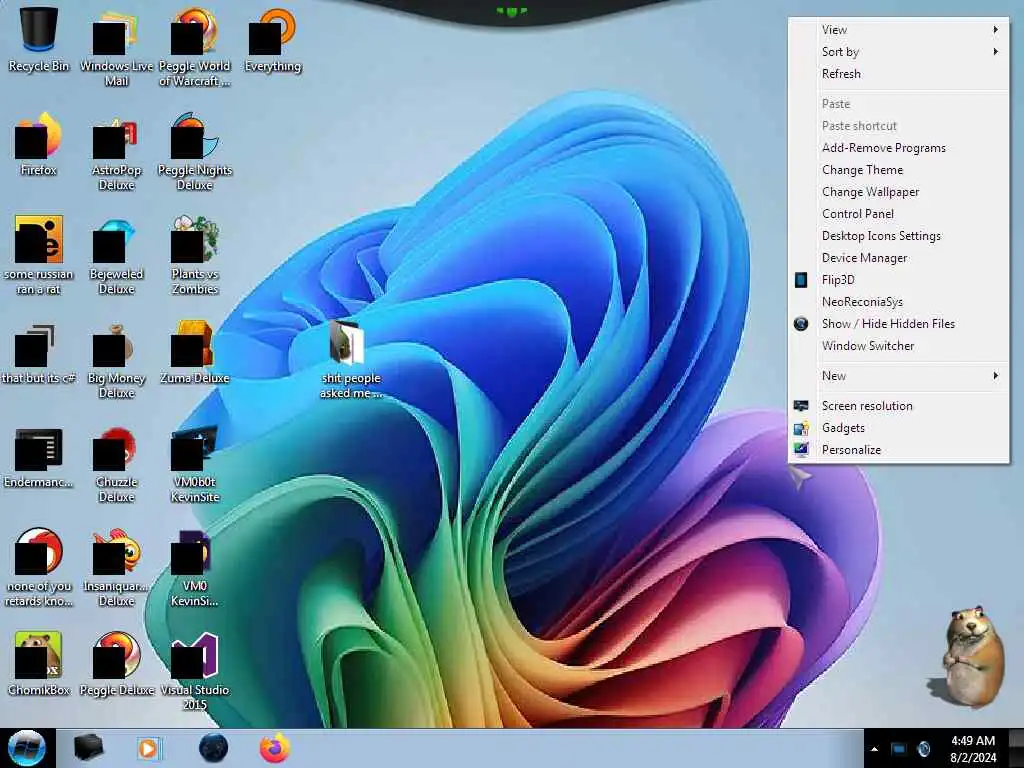Image resolution: width=1024 pixels, height=768 pixels.
Task: Launch the Windows Live Mail shortcut
Action: (116, 47)
